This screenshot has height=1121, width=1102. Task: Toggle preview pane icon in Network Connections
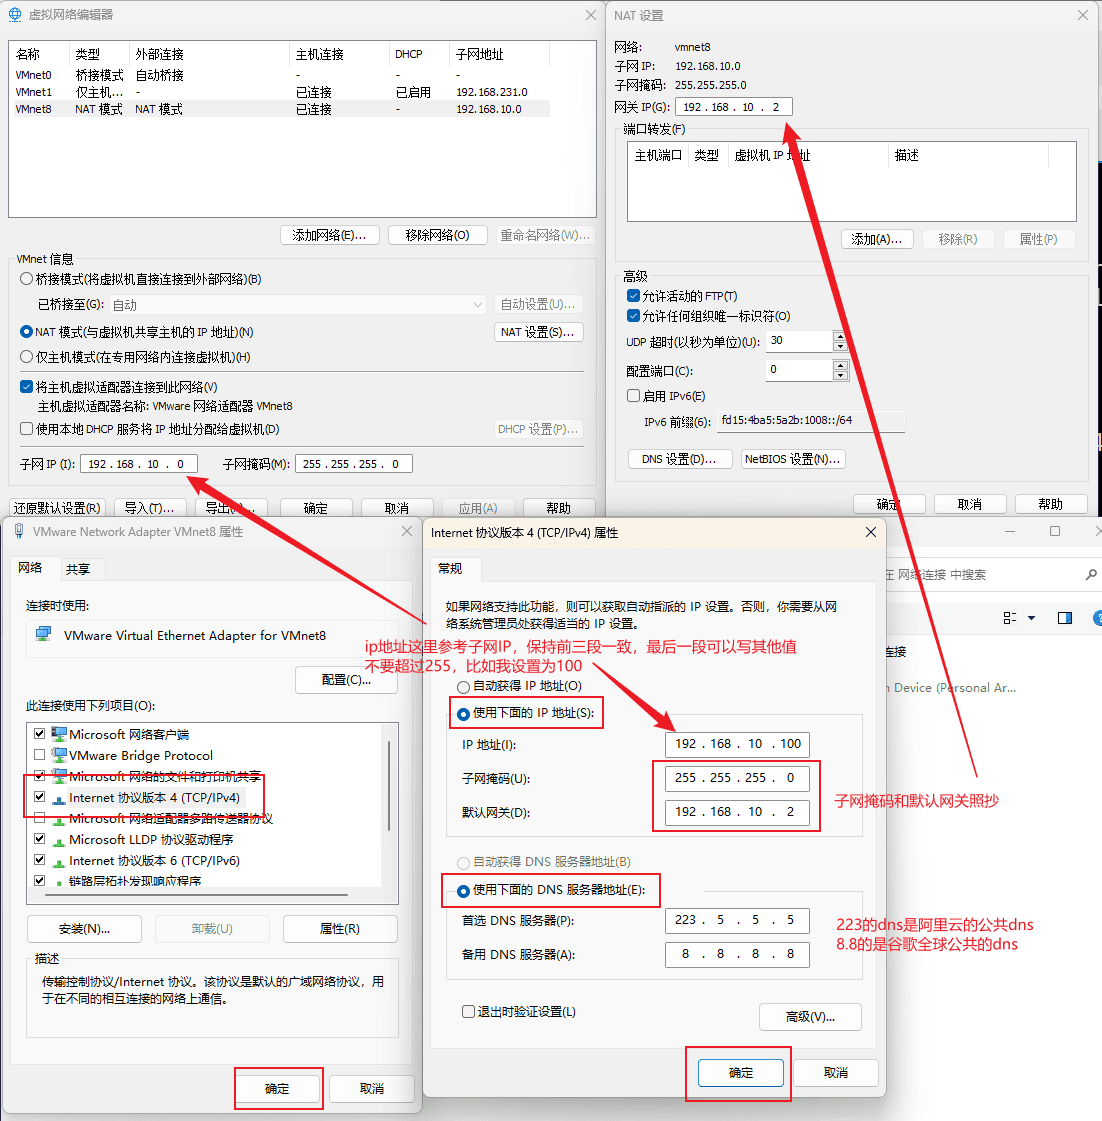pyautogui.click(x=1065, y=618)
